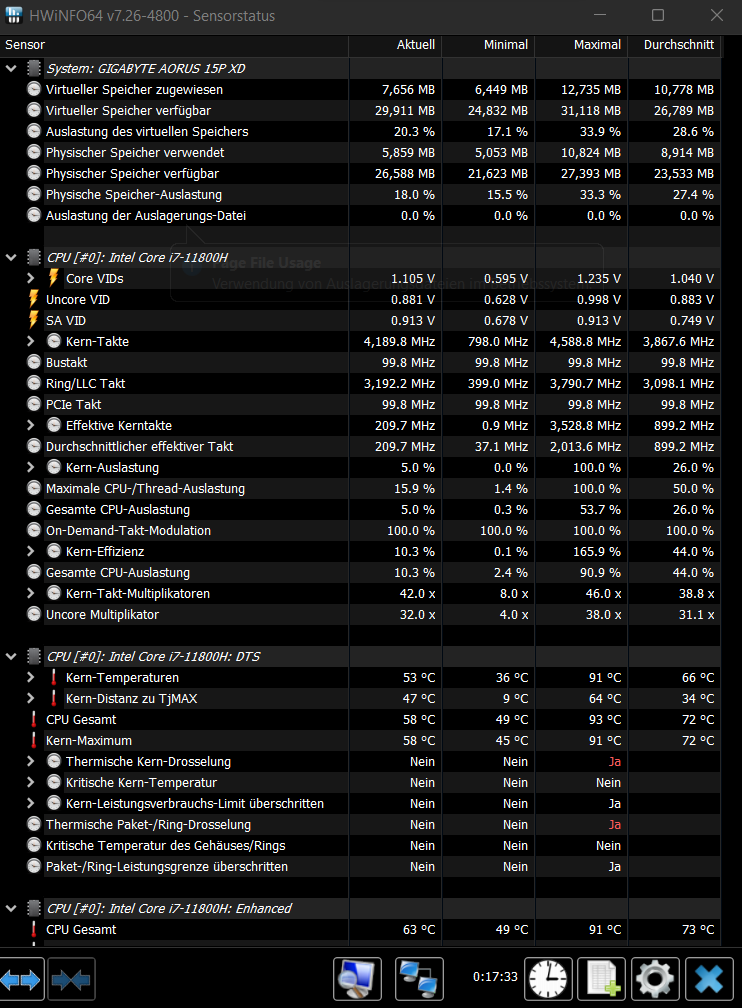Click the shrink layout arrows button
This screenshot has height=1008, width=742.
pyautogui.click(x=71, y=979)
